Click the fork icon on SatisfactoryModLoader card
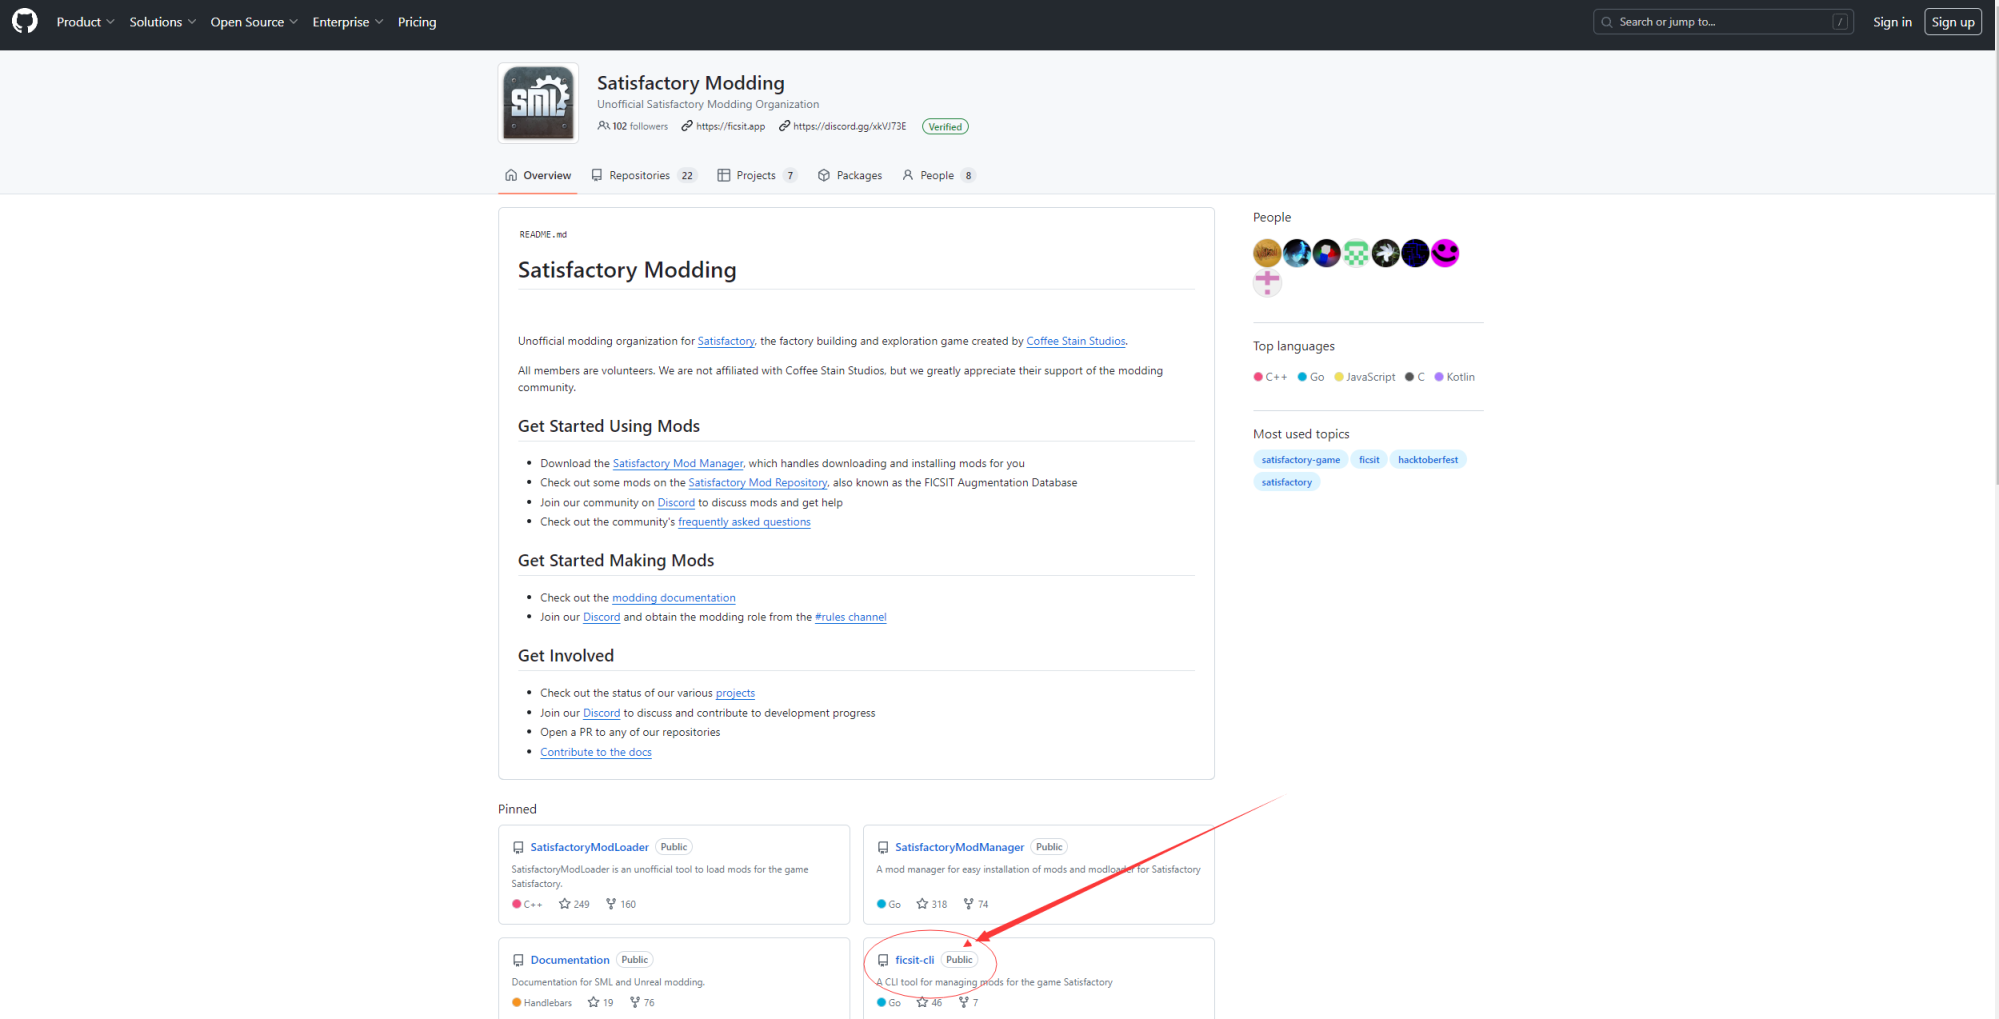This screenshot has height=1019, width=1999. pos(611,904)
